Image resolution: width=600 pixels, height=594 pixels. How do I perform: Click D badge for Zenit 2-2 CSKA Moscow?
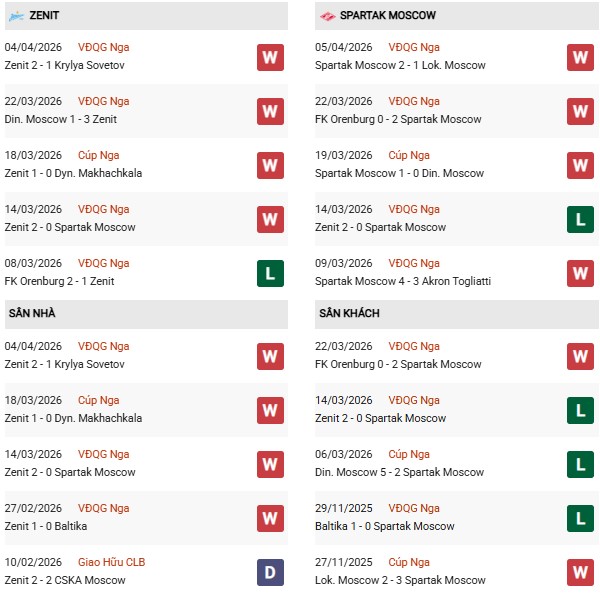(x=270, y=572)
